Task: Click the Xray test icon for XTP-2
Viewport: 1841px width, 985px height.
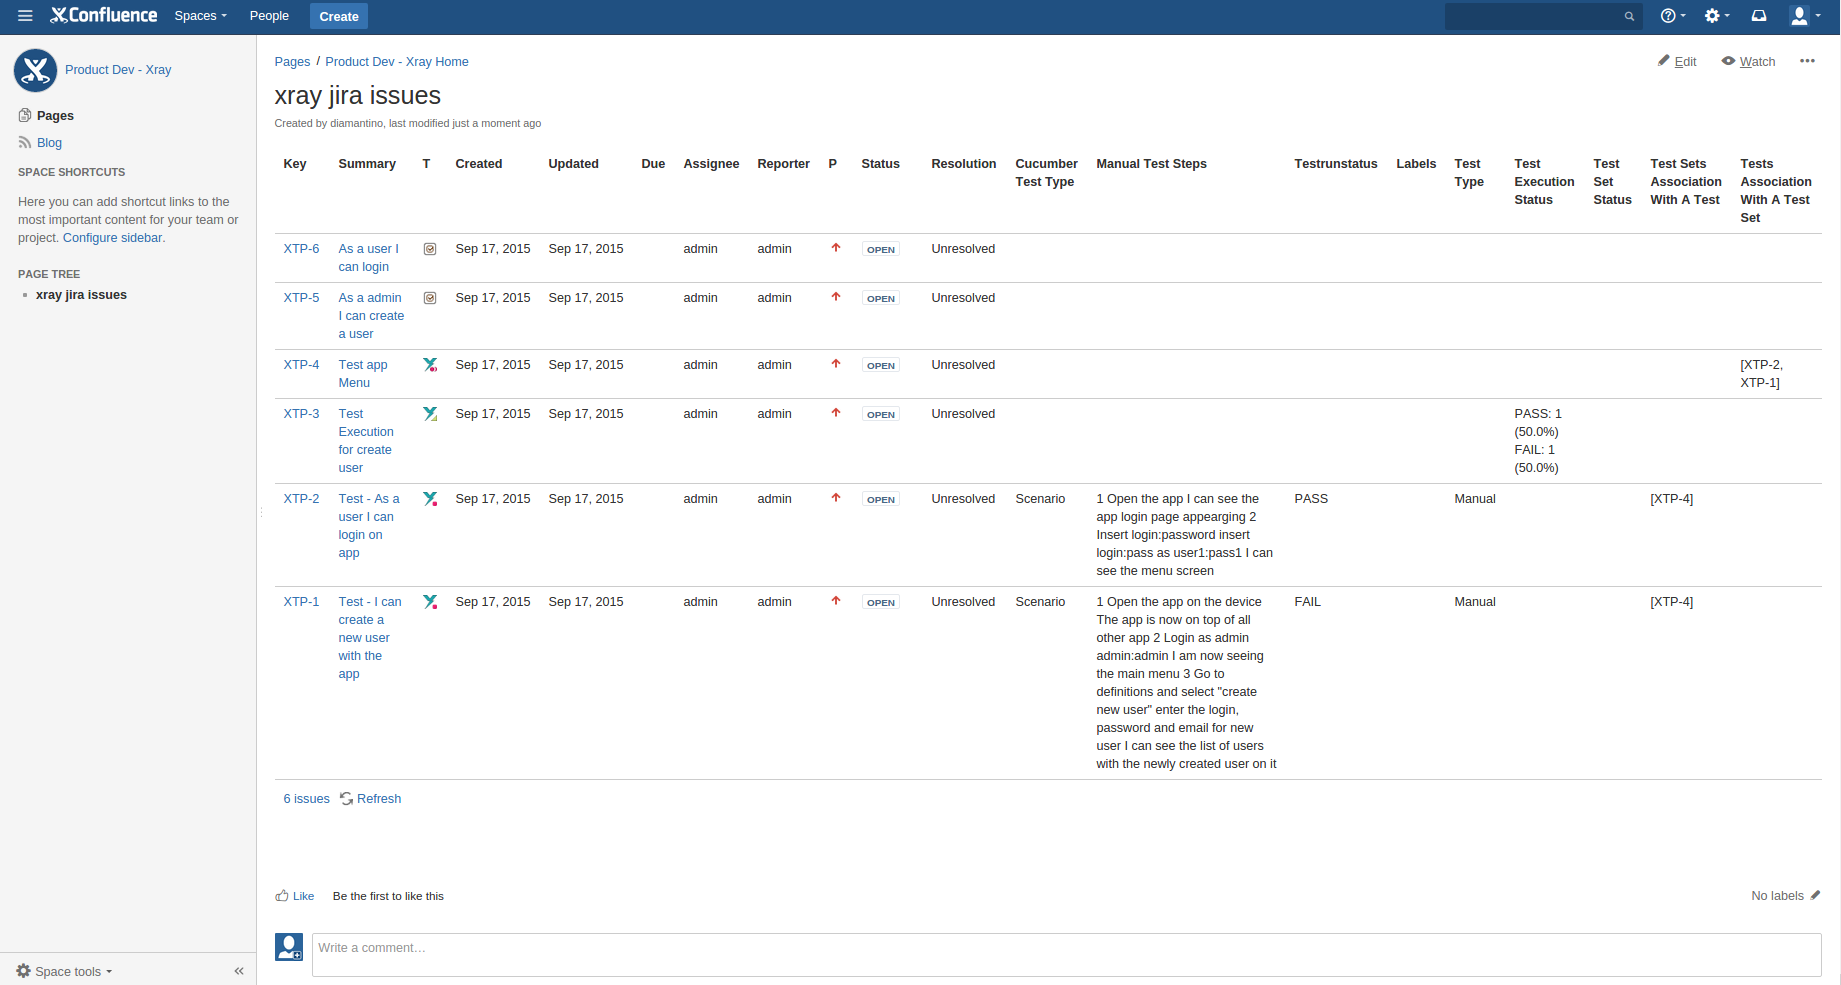Action: pyautogui.click(x=430, y=499)
